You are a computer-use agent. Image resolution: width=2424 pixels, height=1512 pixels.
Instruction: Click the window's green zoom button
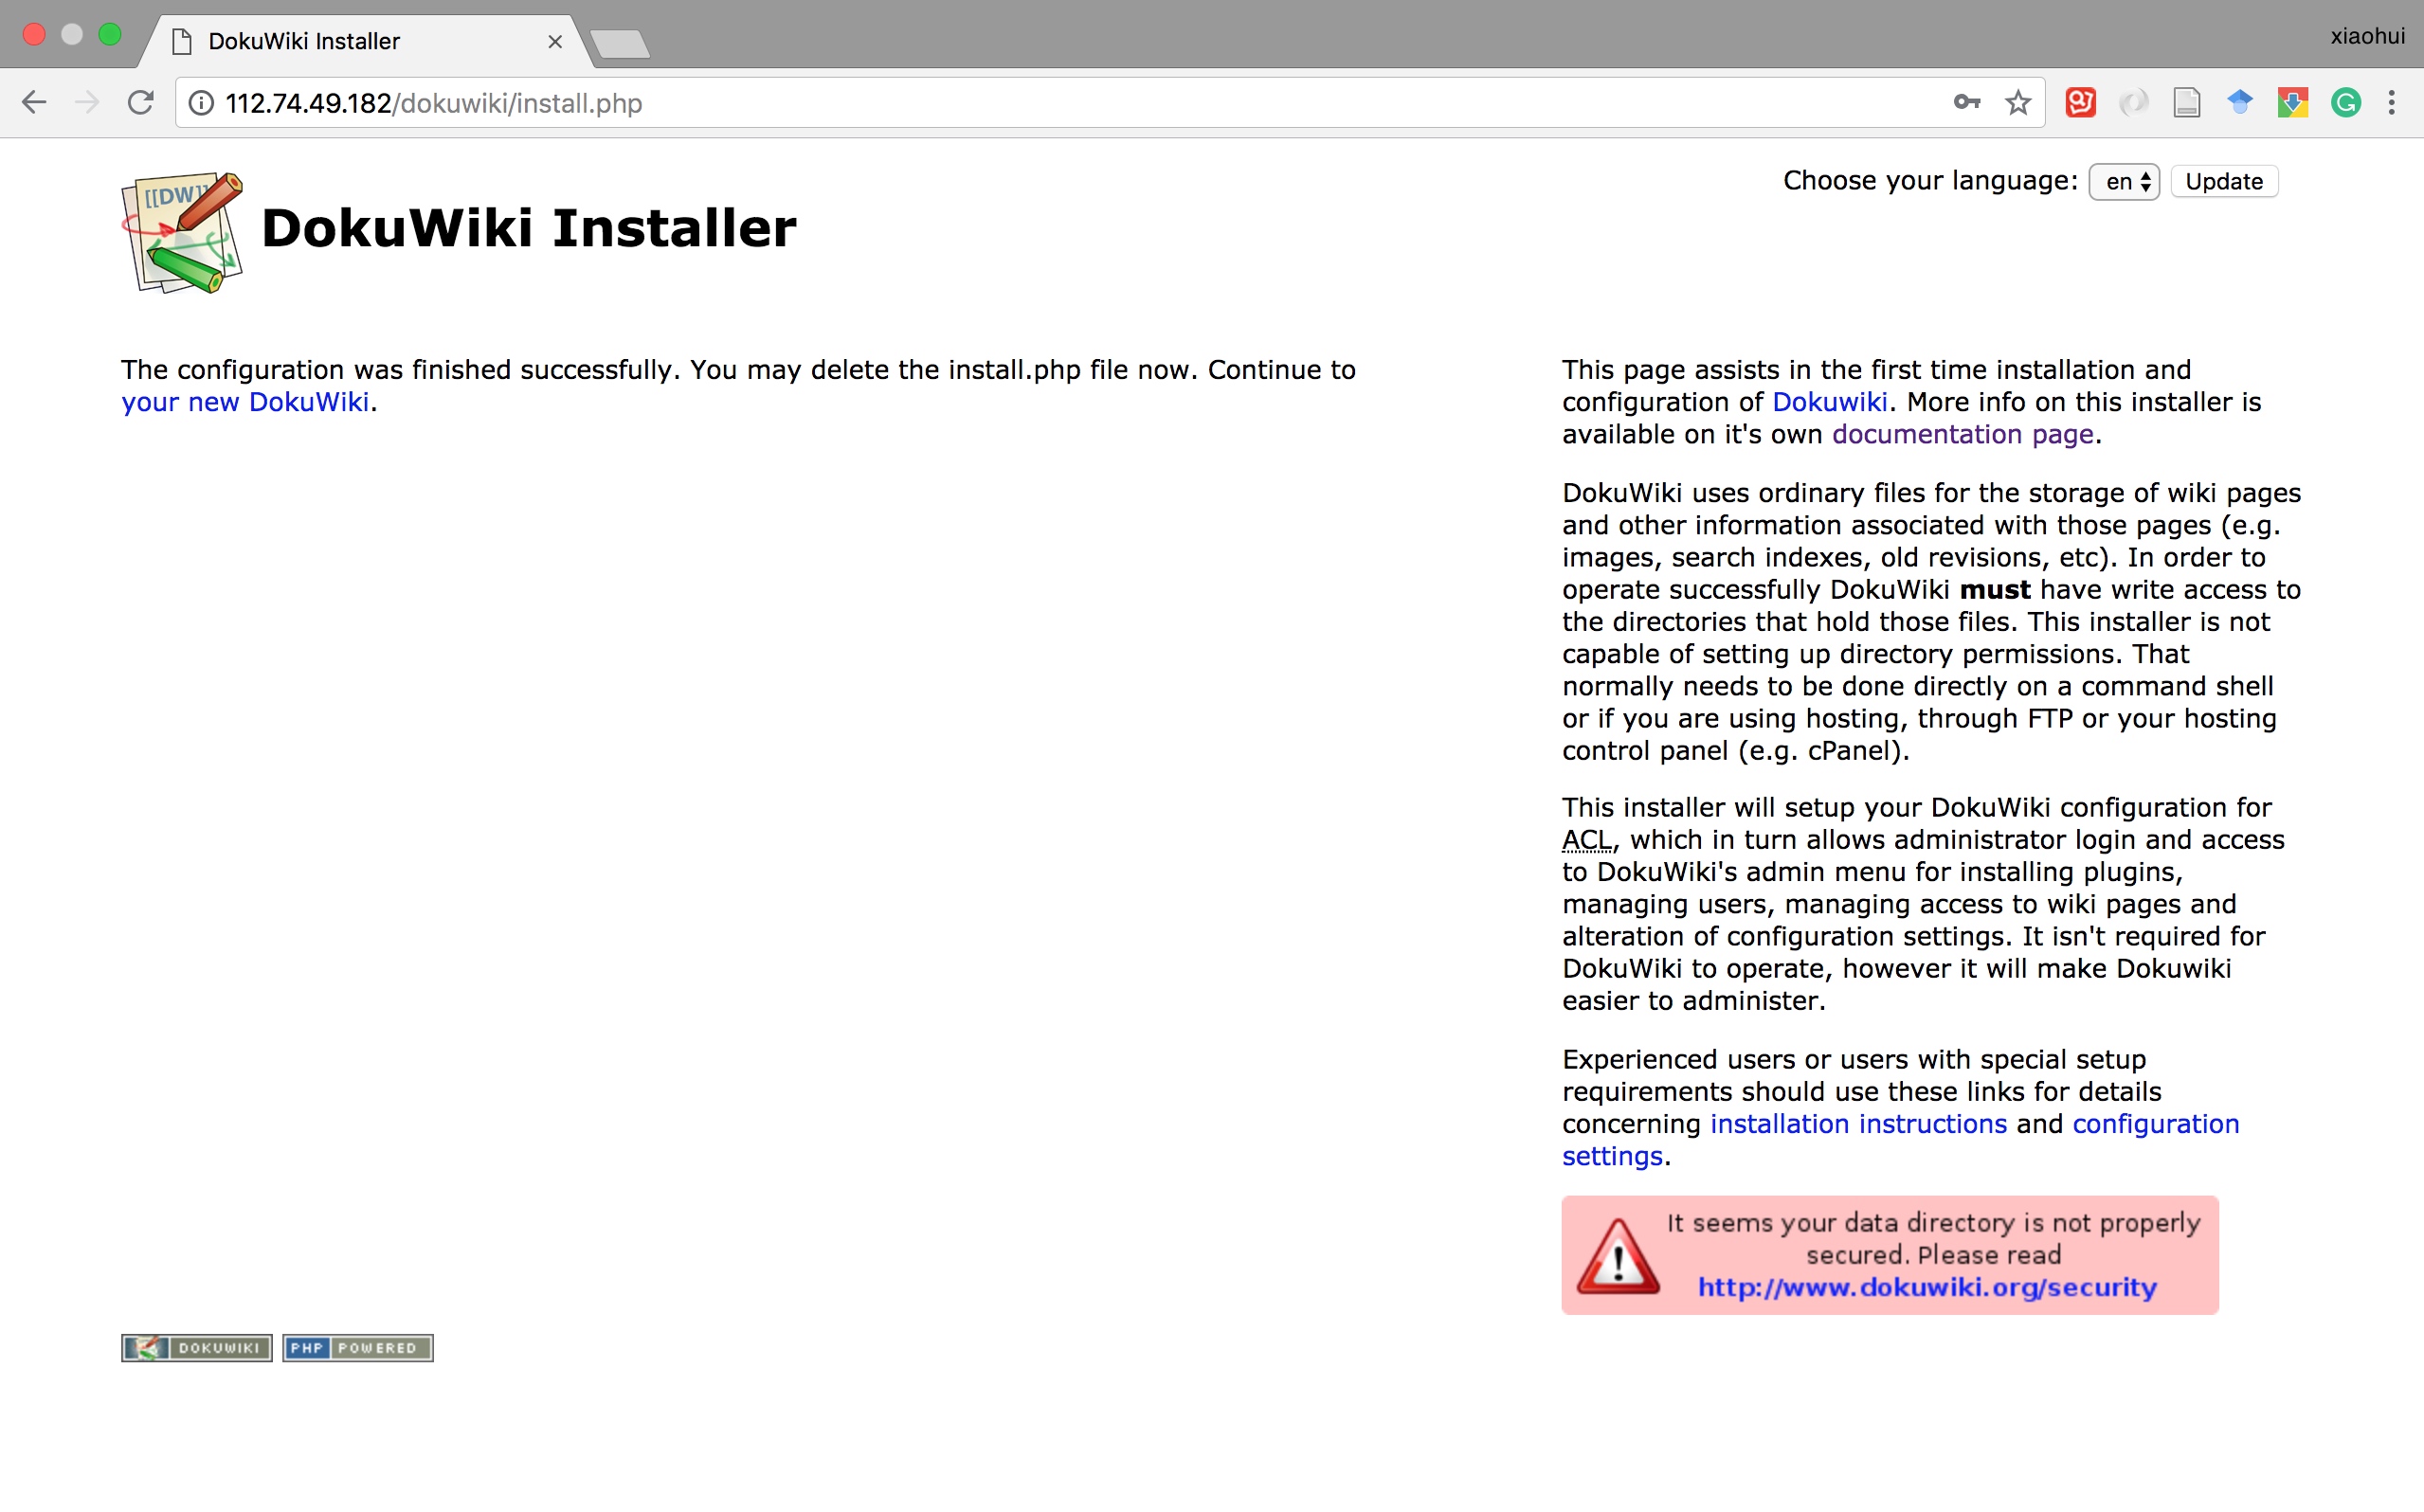pyautogui.click(x=110, y=35)
